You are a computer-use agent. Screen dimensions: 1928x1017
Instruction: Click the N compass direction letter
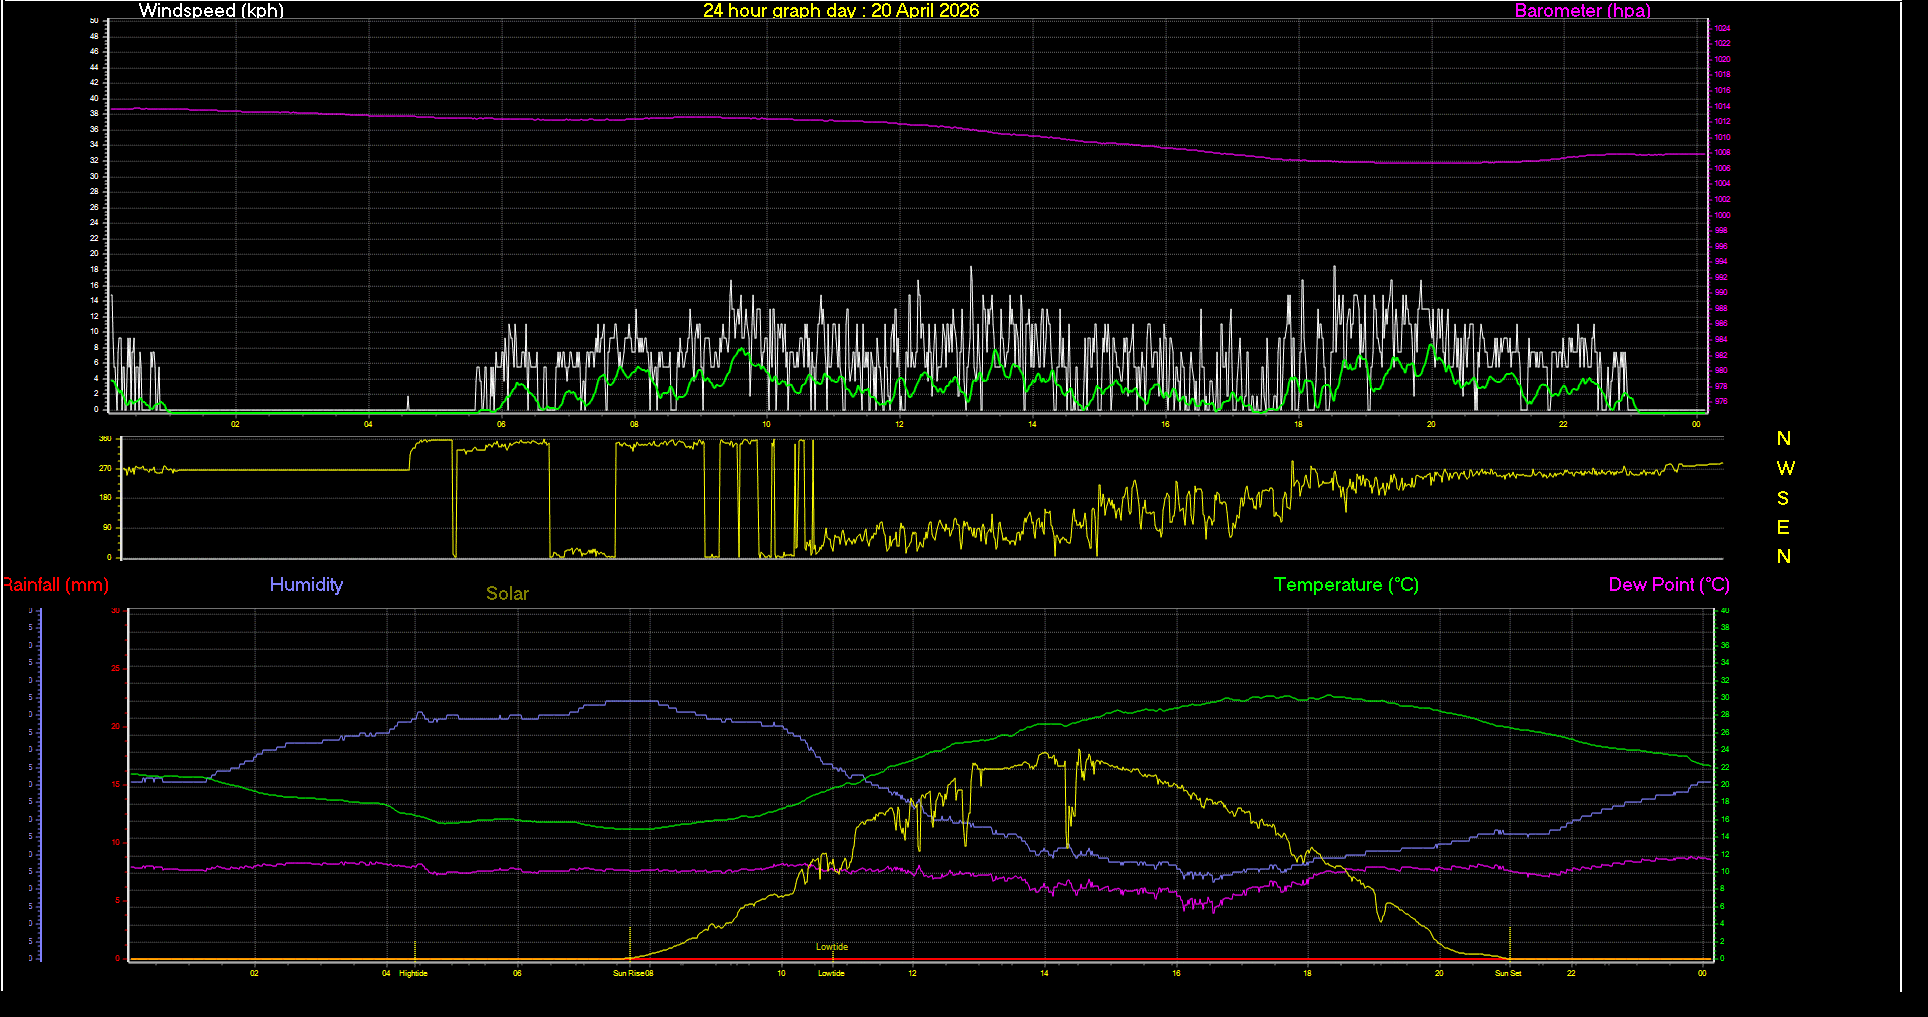tap(1784, 437)
